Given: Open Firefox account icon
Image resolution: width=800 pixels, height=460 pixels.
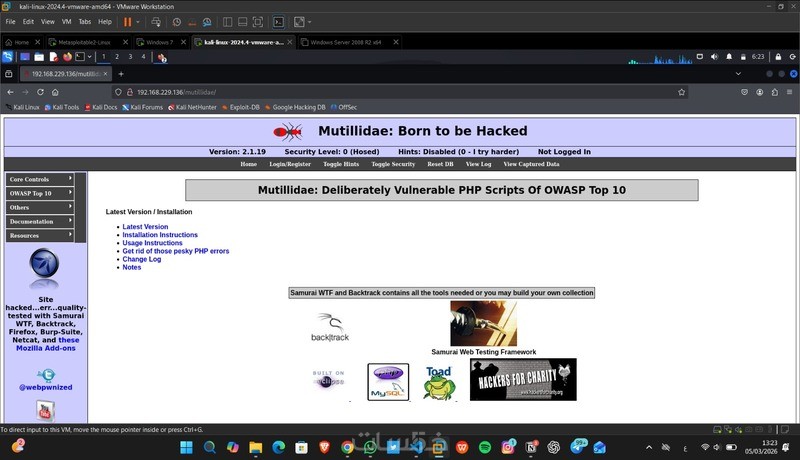Looking at the screenshot, I should pos(760,92).
